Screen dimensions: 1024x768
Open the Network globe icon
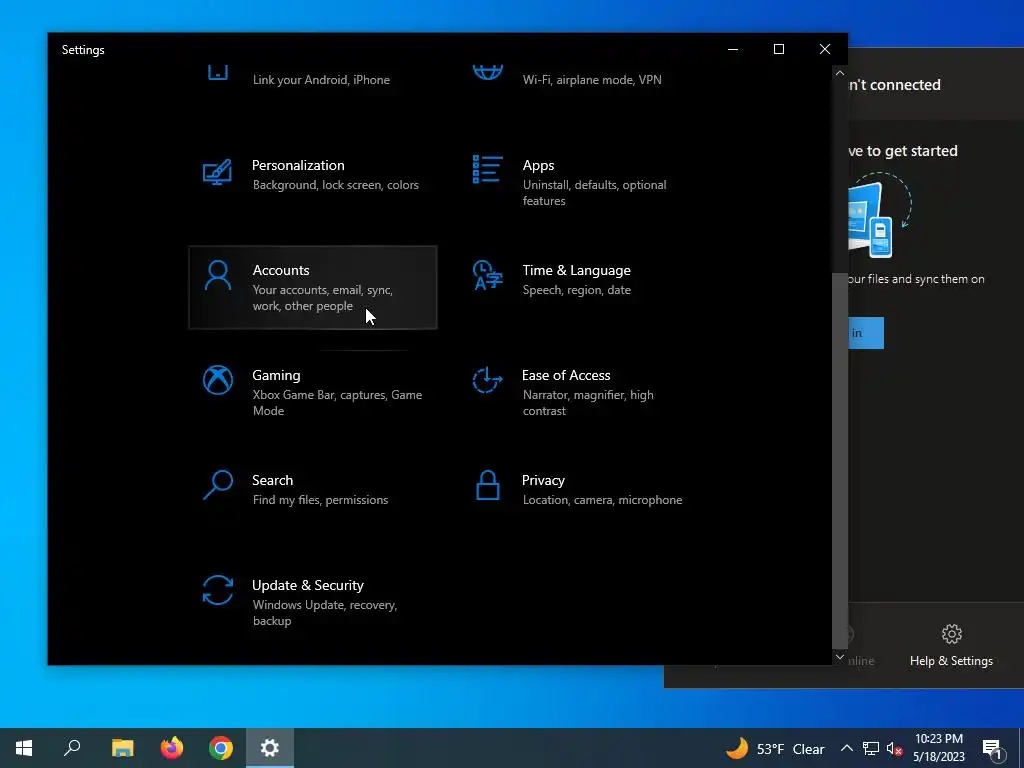point(488,72)
